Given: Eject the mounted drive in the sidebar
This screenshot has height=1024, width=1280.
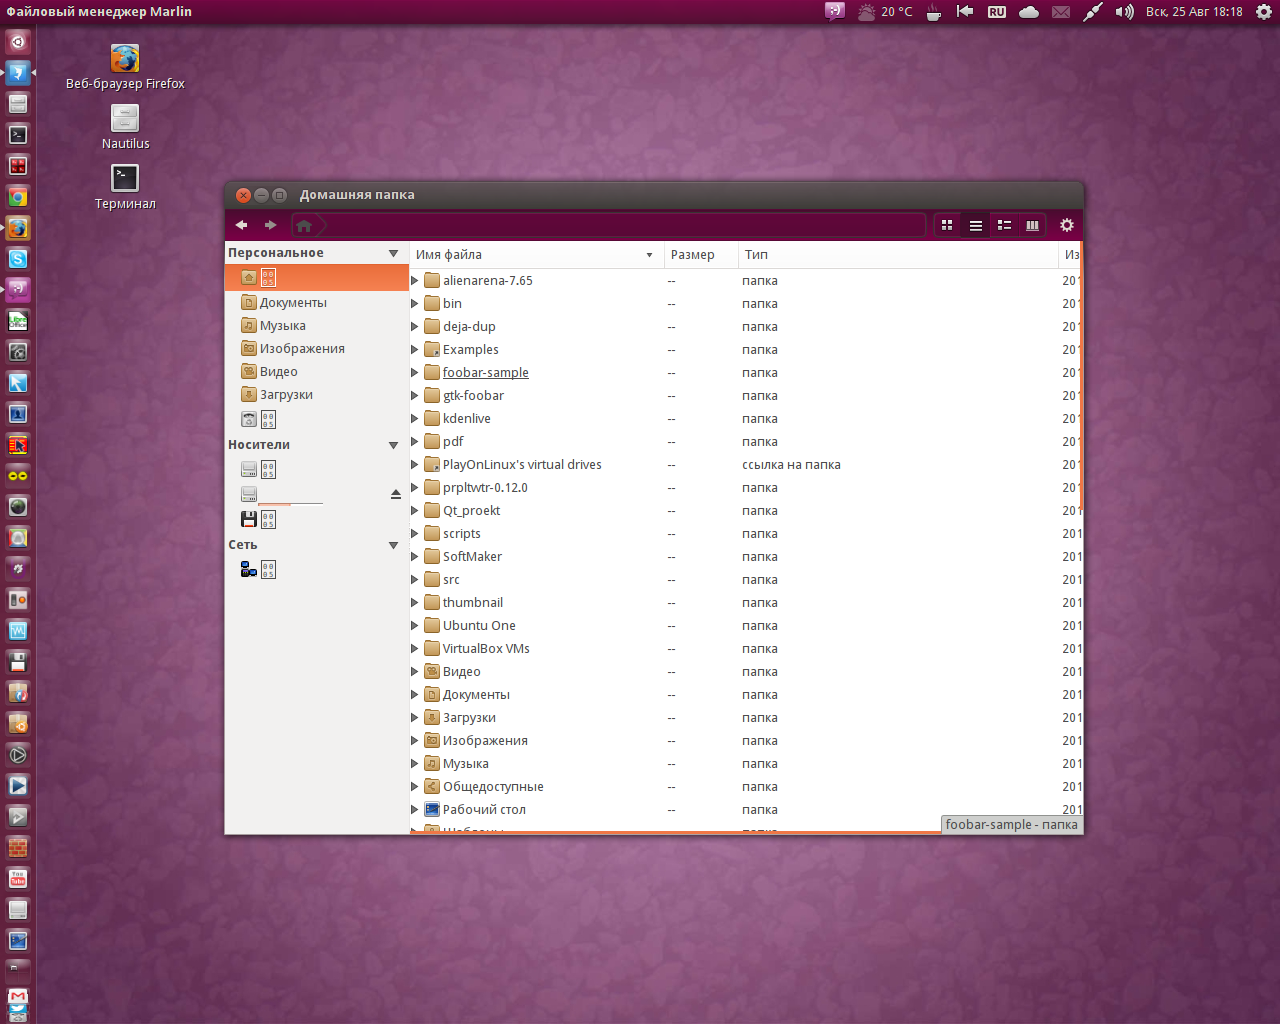Looking at the screenshot, I should pyautogui.click(x=395, y=495).
